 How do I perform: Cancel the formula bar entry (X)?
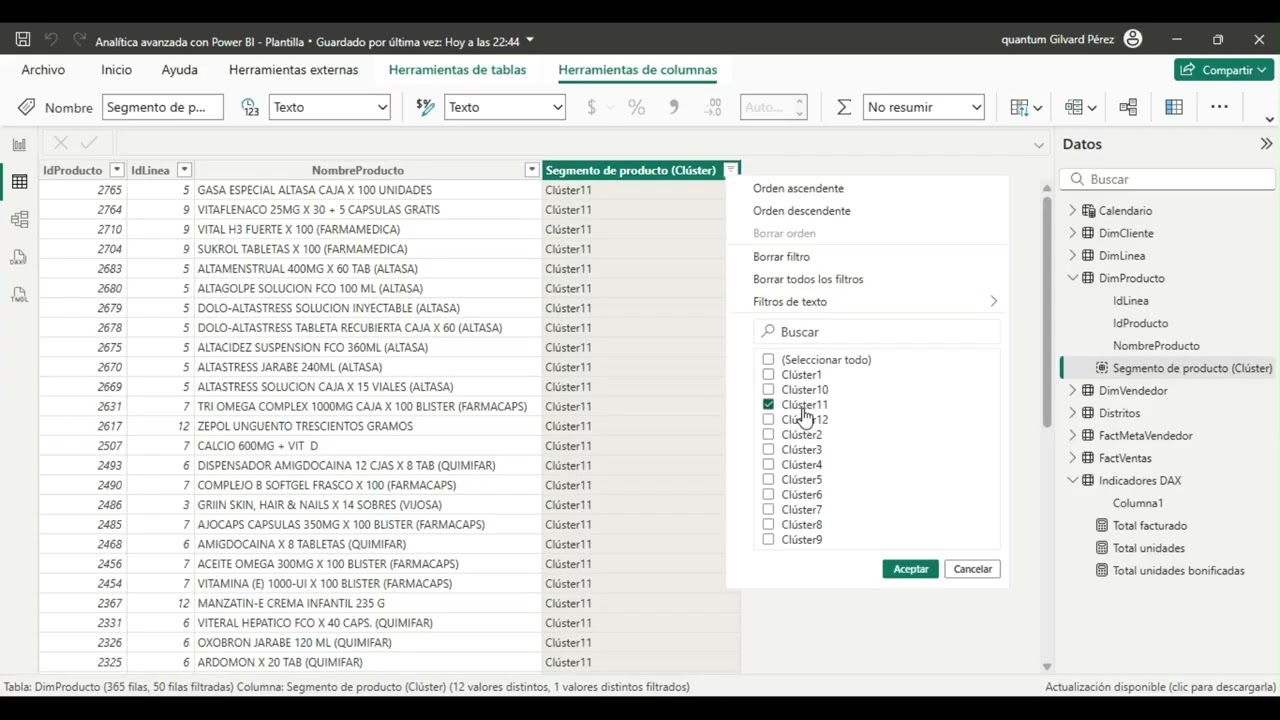pos(61,144)
